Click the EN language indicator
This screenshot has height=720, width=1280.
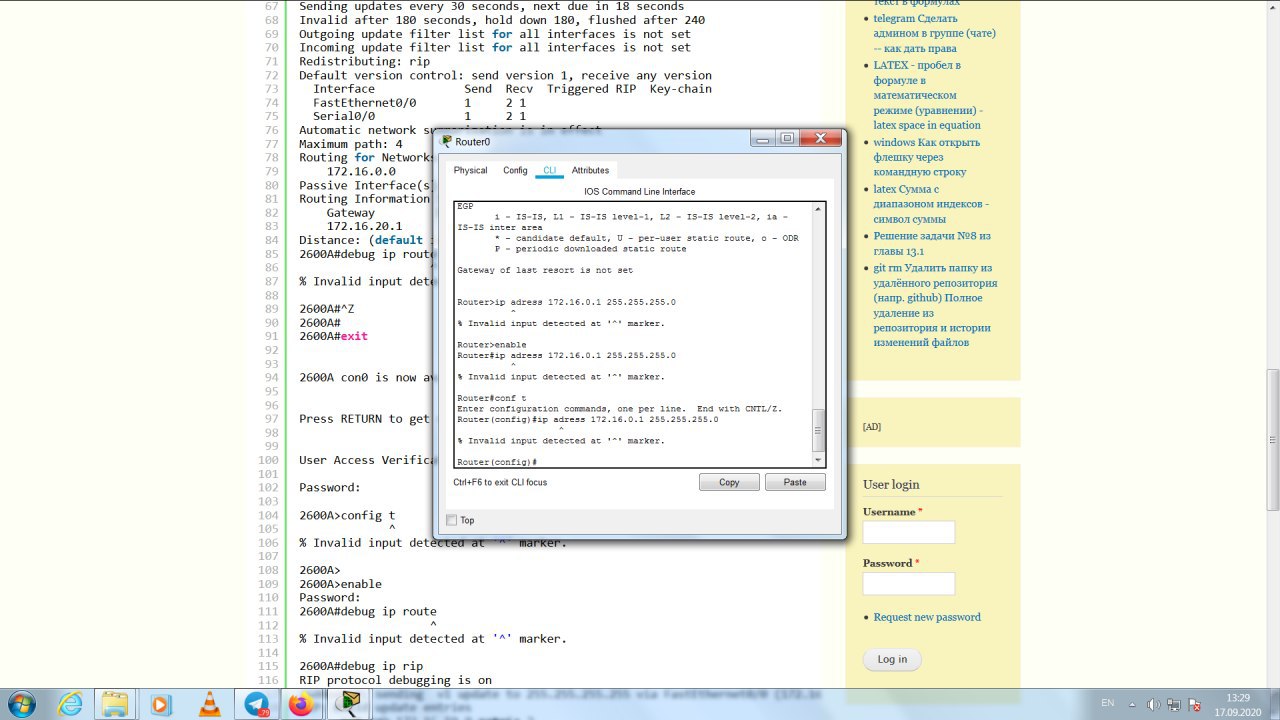coord(1107,703)
